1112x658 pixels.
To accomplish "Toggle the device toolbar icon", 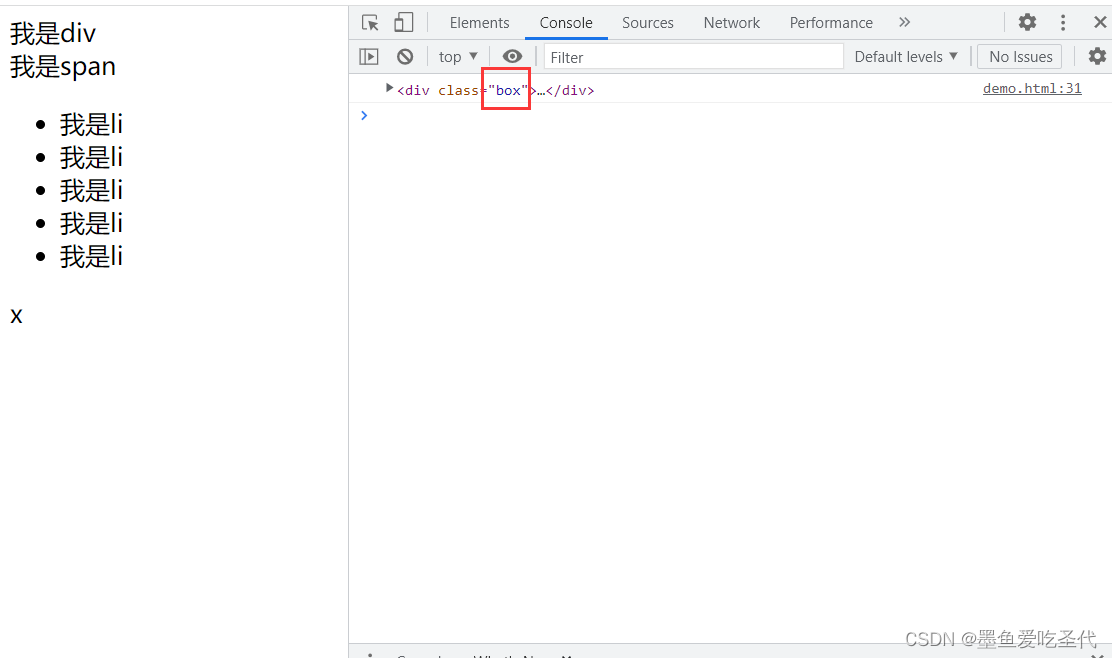I will pyautogui.click(x=404, y=23).
